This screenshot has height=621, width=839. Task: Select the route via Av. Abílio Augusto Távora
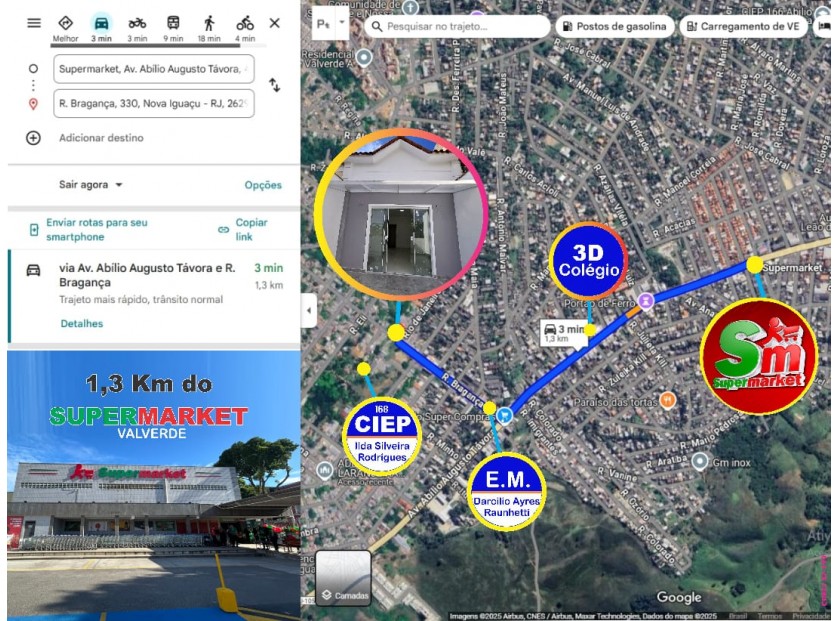coord(154,296)
